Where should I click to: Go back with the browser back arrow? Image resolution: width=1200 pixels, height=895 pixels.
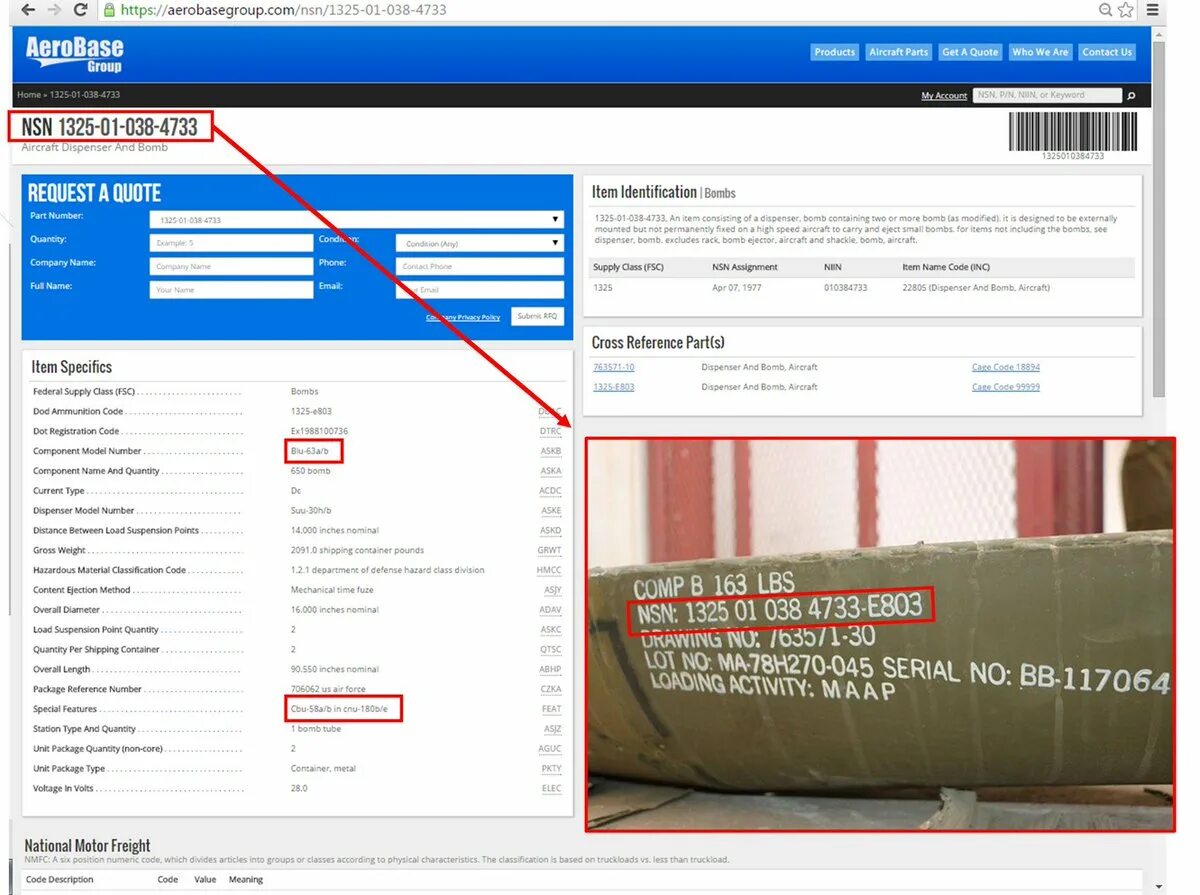click(28, 10)
